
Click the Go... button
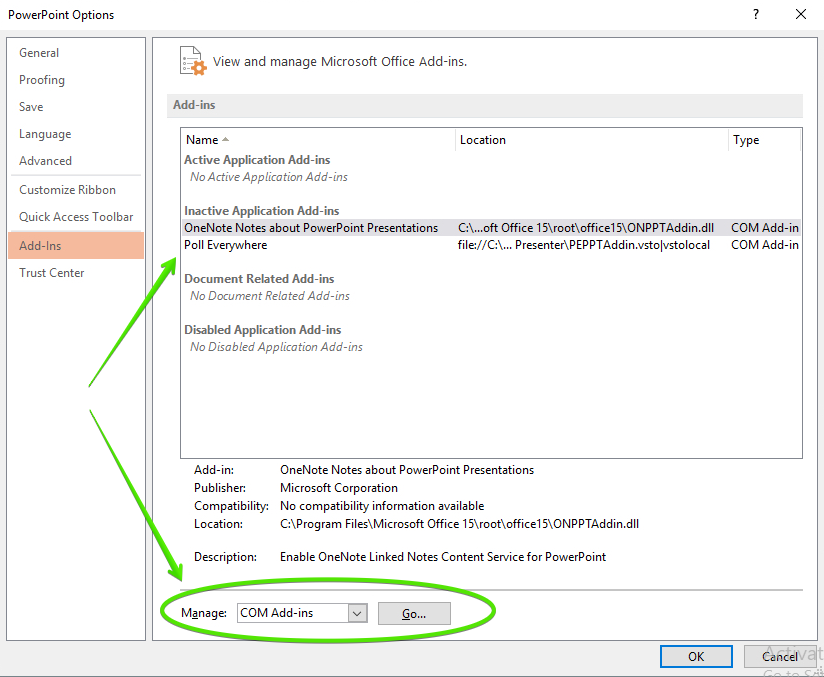(414, 613)
